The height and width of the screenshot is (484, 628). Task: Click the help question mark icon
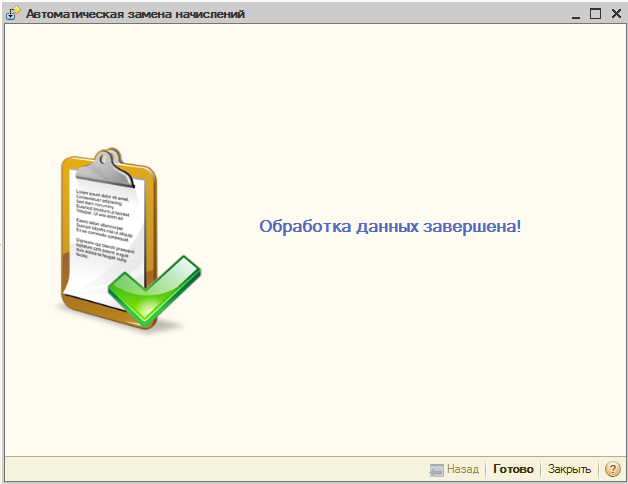pyautogui.click(x=613, y=469)
